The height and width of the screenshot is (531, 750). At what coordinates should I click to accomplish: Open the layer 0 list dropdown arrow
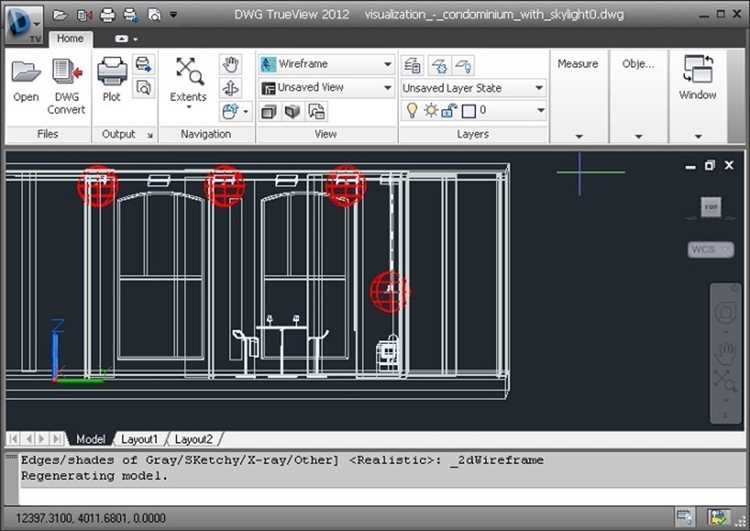(x=541, y=111)
